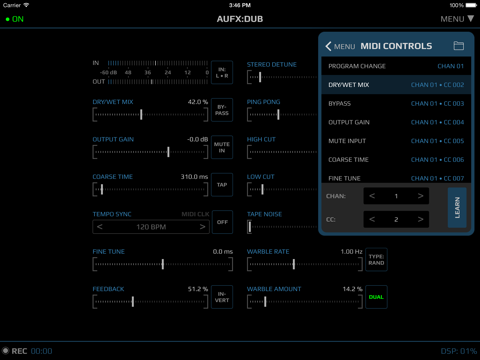Select the COARSE TIME MIDI row
The height and width of the screenshot is (360, 480).
[x=396, y=159]
